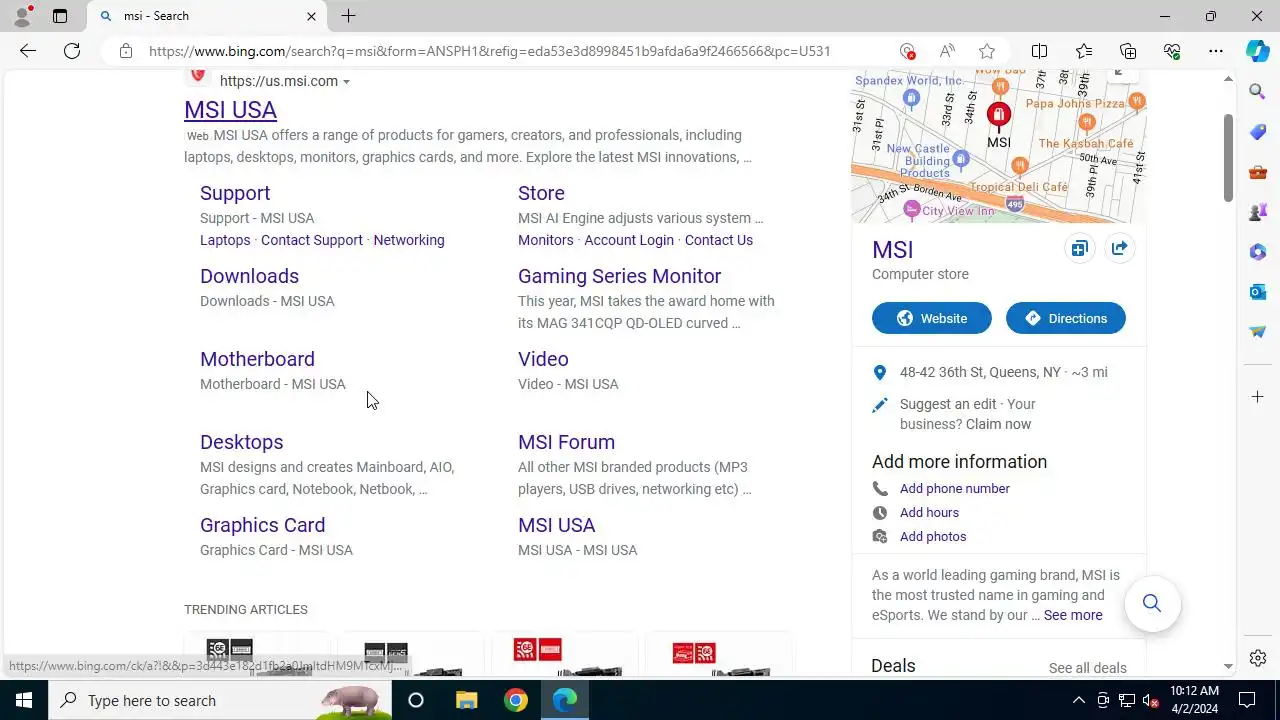Click the sidebar Search icon
Viewport: 1280px width, 720px height.
coord(1258,92)
